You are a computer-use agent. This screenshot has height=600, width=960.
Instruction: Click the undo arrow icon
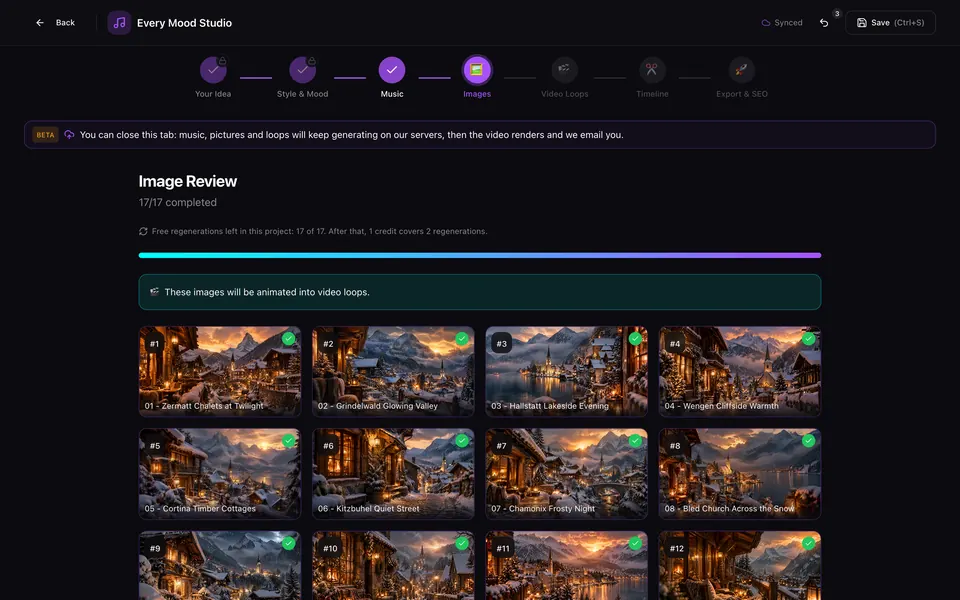coord(824,23)
